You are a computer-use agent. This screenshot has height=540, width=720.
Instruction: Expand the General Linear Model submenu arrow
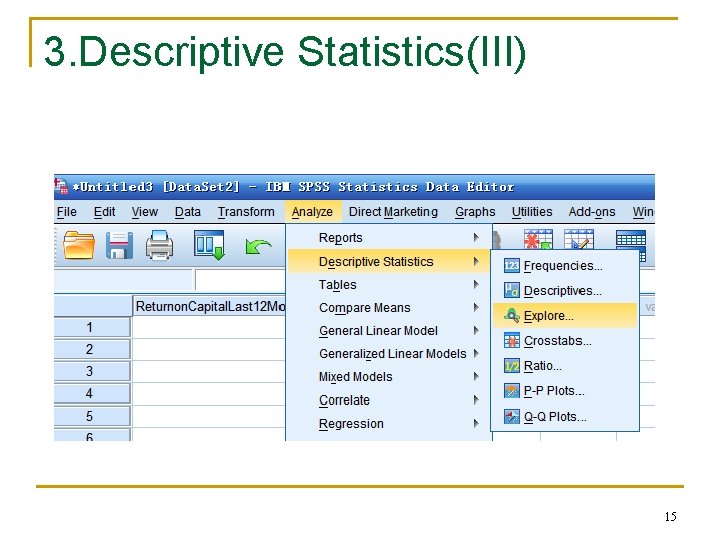point(476,331)
